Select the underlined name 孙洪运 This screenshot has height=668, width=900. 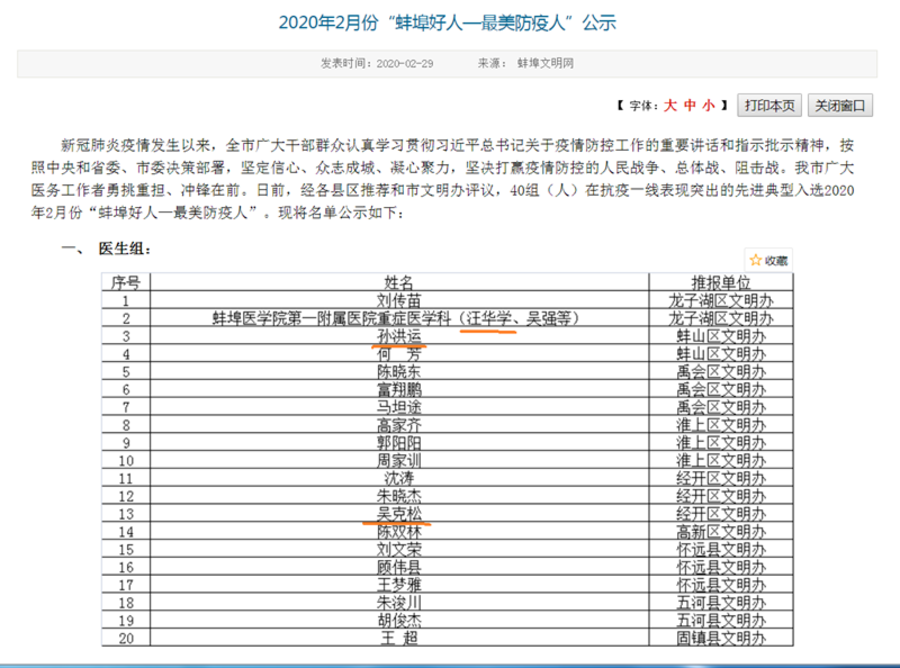point(398,336)
